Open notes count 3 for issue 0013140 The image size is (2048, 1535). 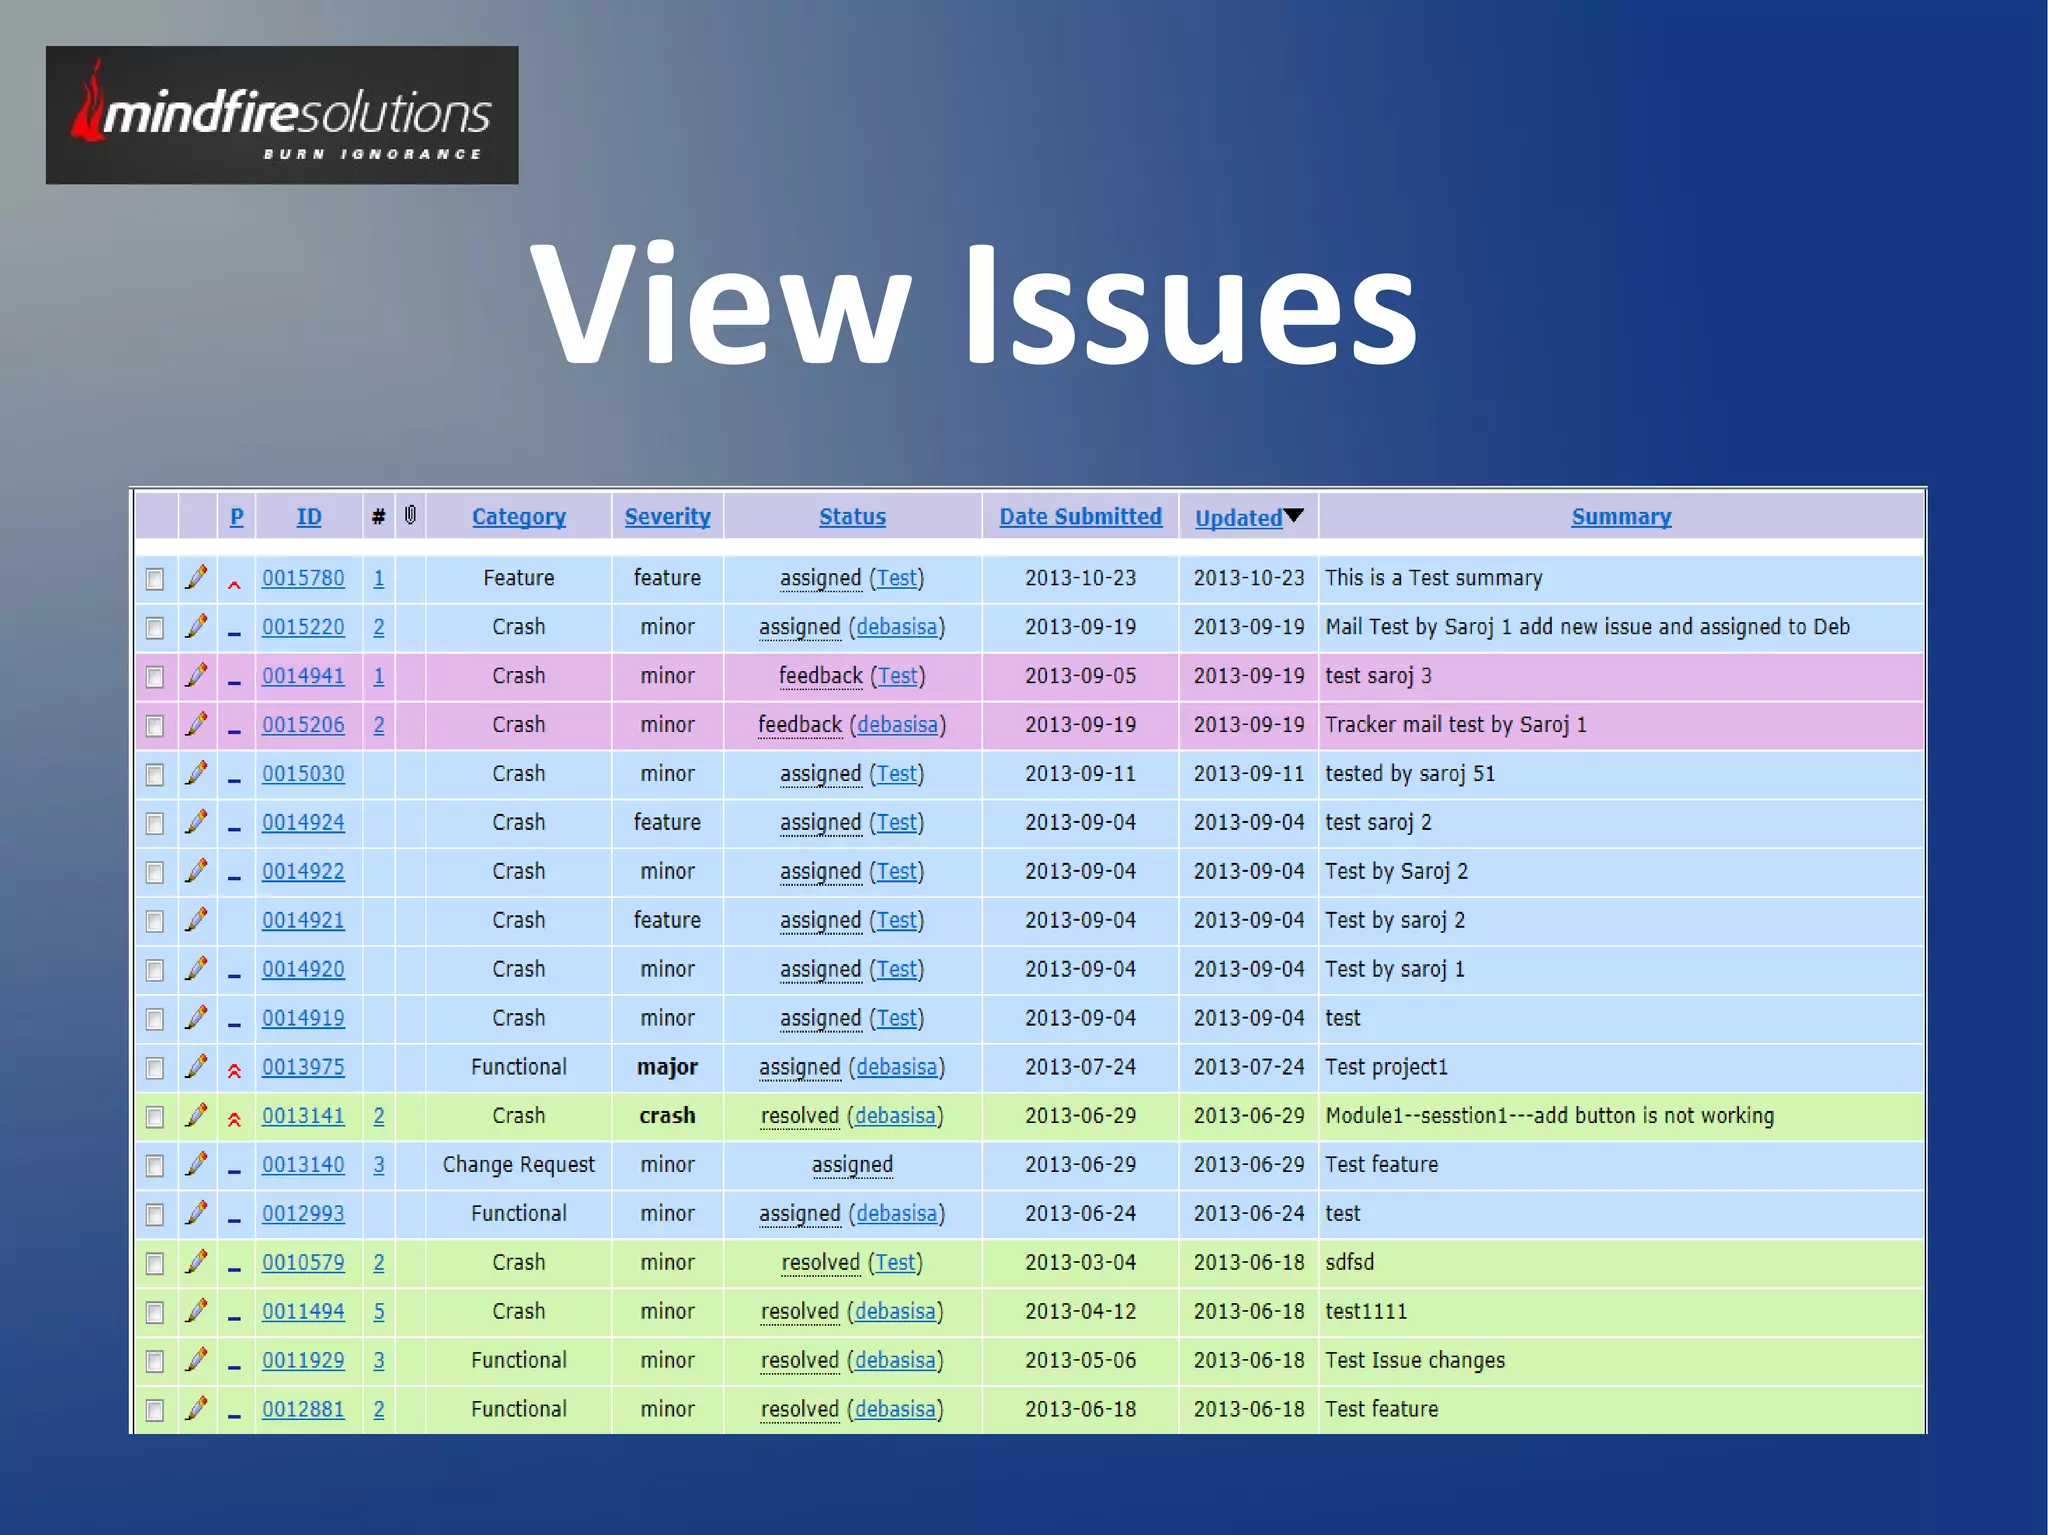(x=379, y=1165)
